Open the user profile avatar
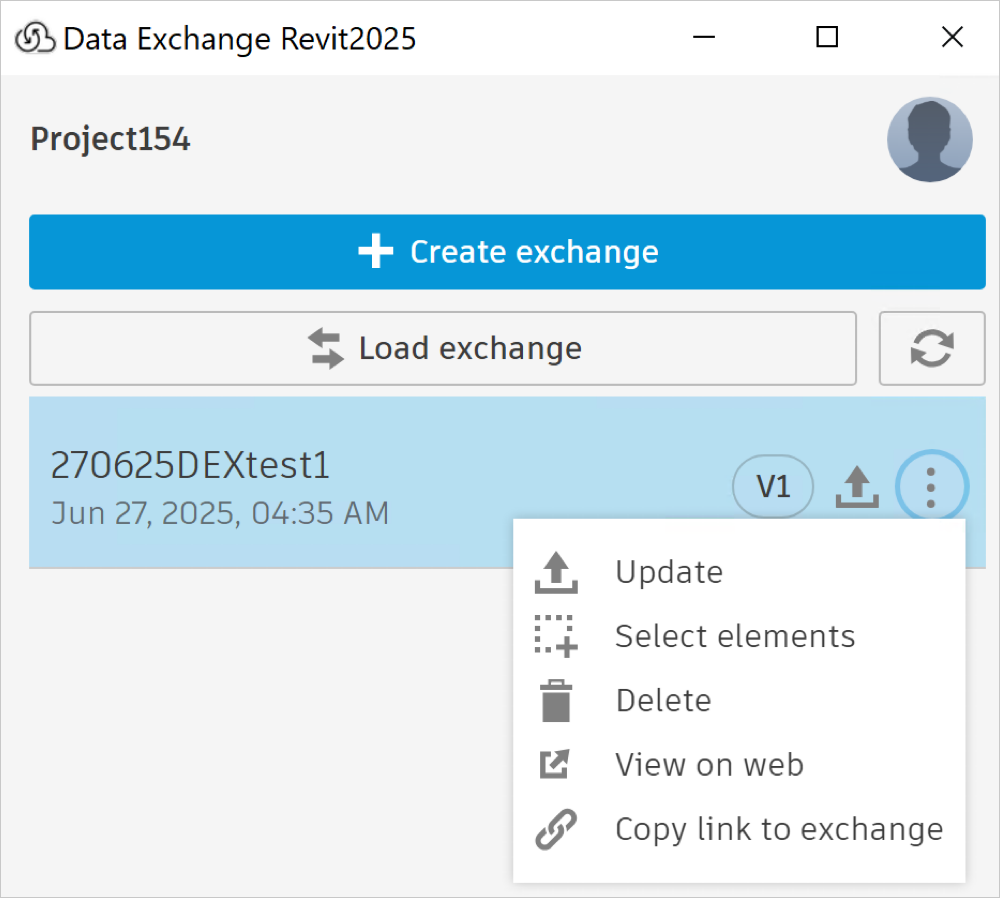The height and width of the screenshot is (898, 1000). [929, 139]
